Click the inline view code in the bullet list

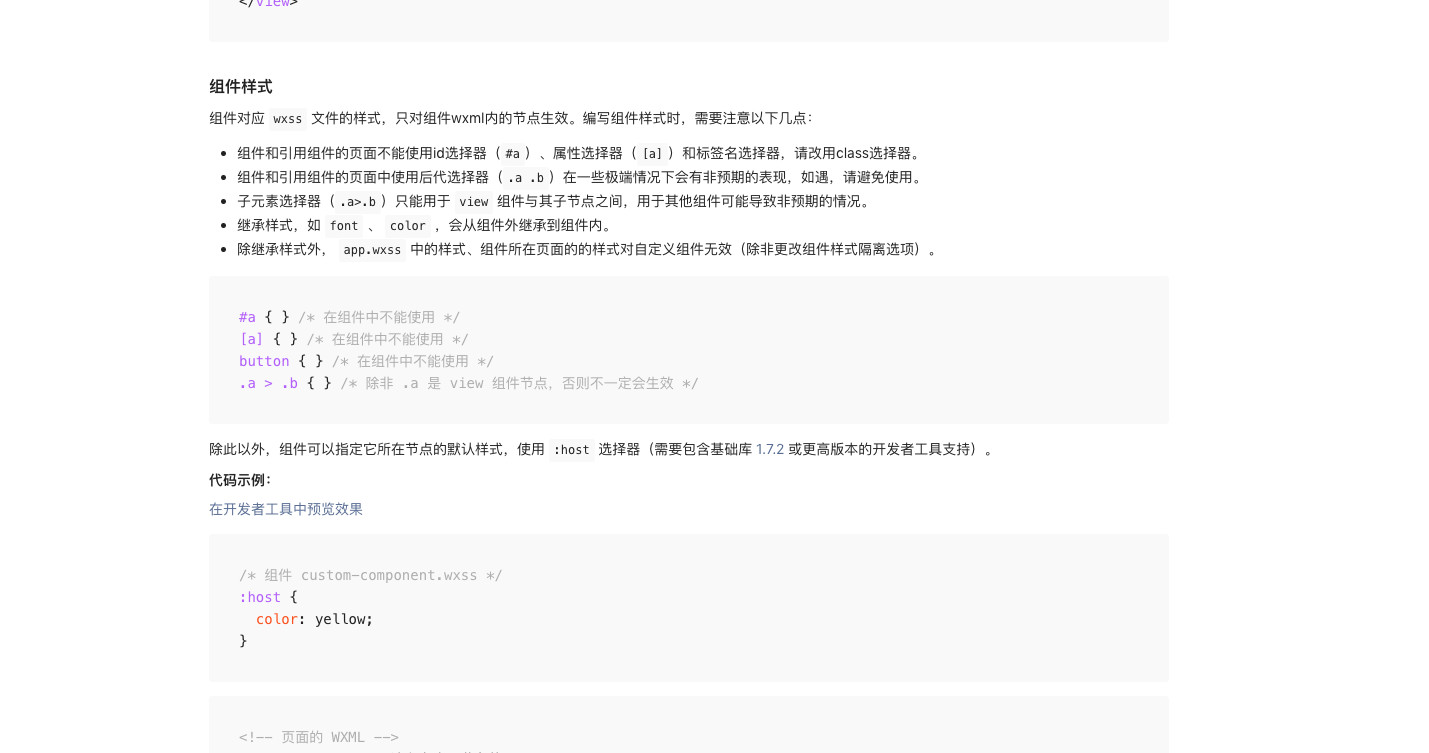[474, 202]
